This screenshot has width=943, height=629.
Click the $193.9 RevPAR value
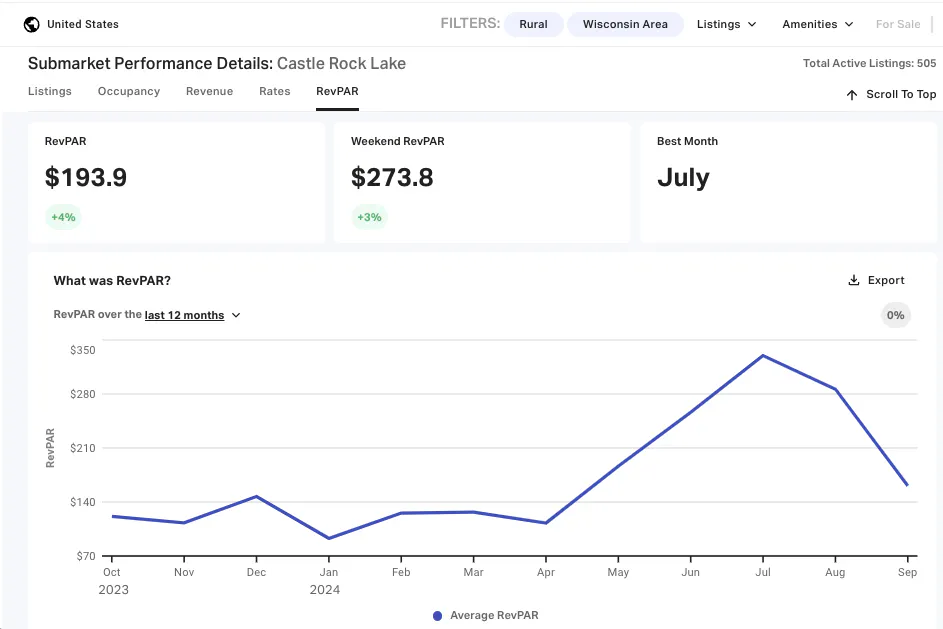(86, 177)
